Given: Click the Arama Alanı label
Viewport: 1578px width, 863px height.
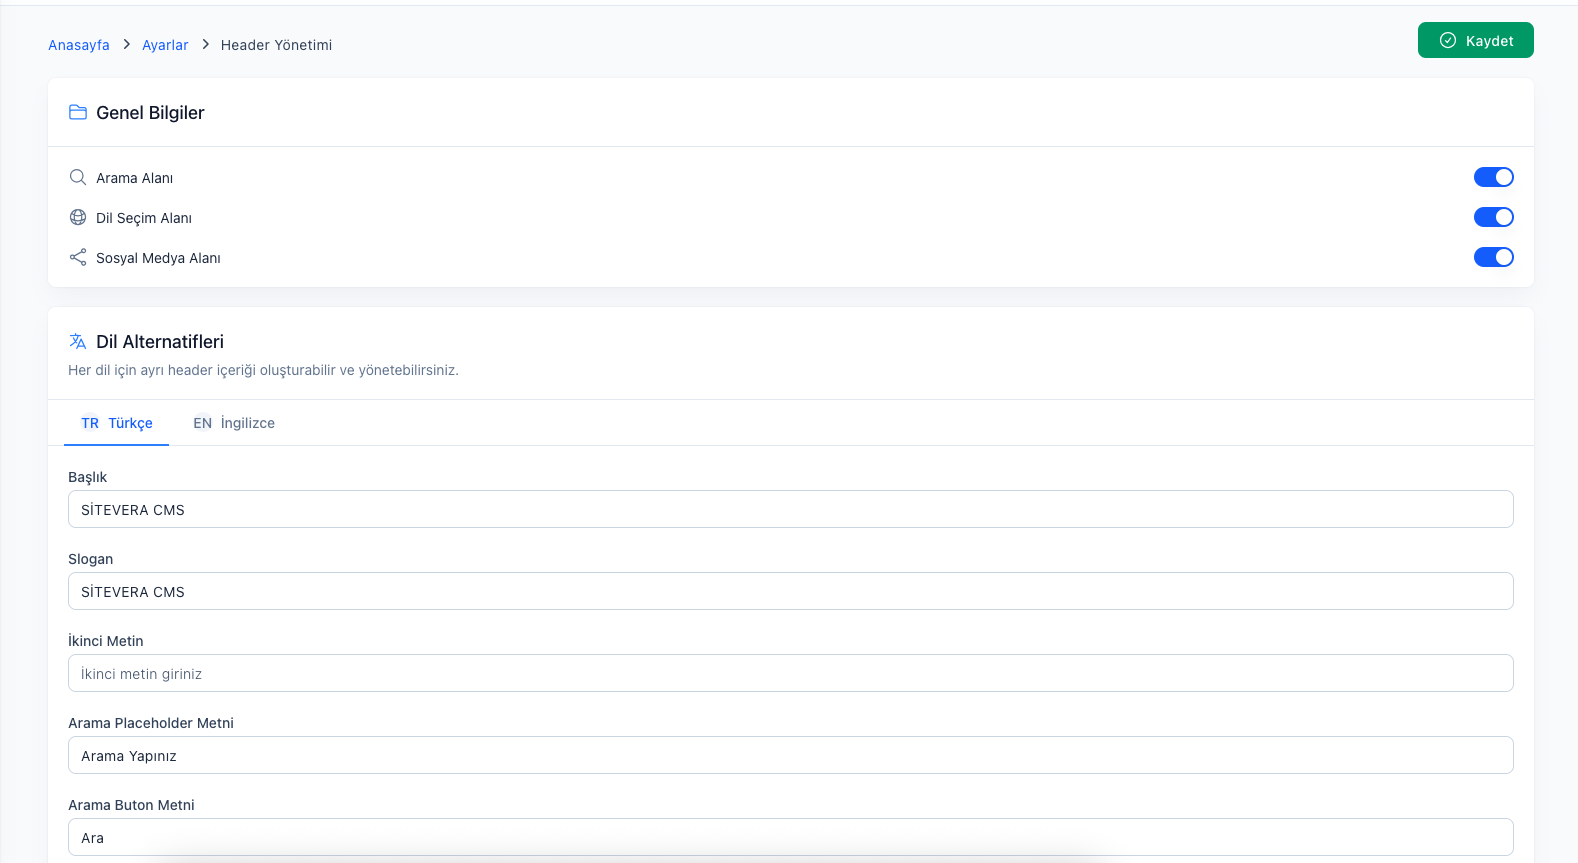Looking at the screenshot, I should coord(134,178).
